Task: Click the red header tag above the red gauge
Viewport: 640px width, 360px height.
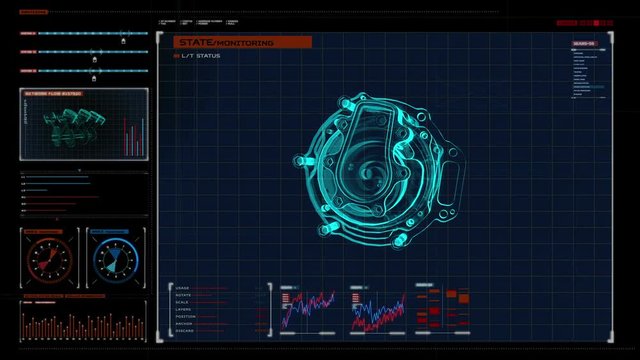Action: click(x=43, y=232)
